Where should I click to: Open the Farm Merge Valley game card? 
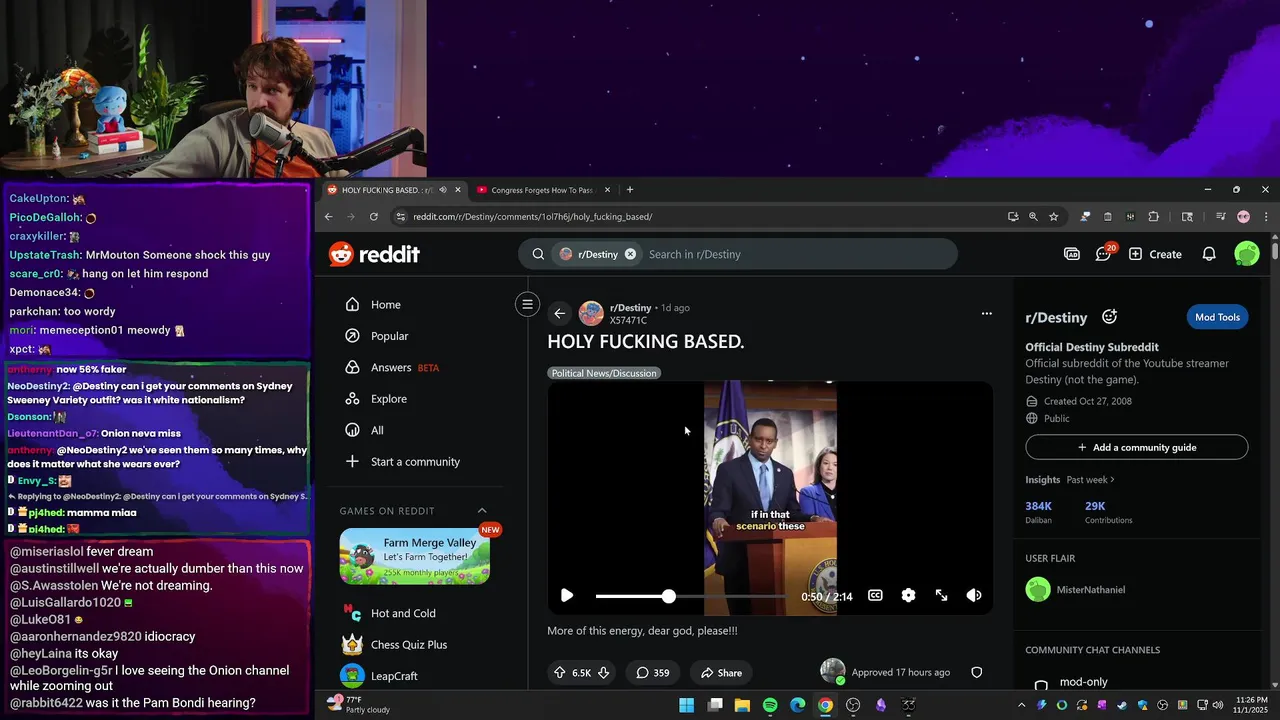point(414,555)
